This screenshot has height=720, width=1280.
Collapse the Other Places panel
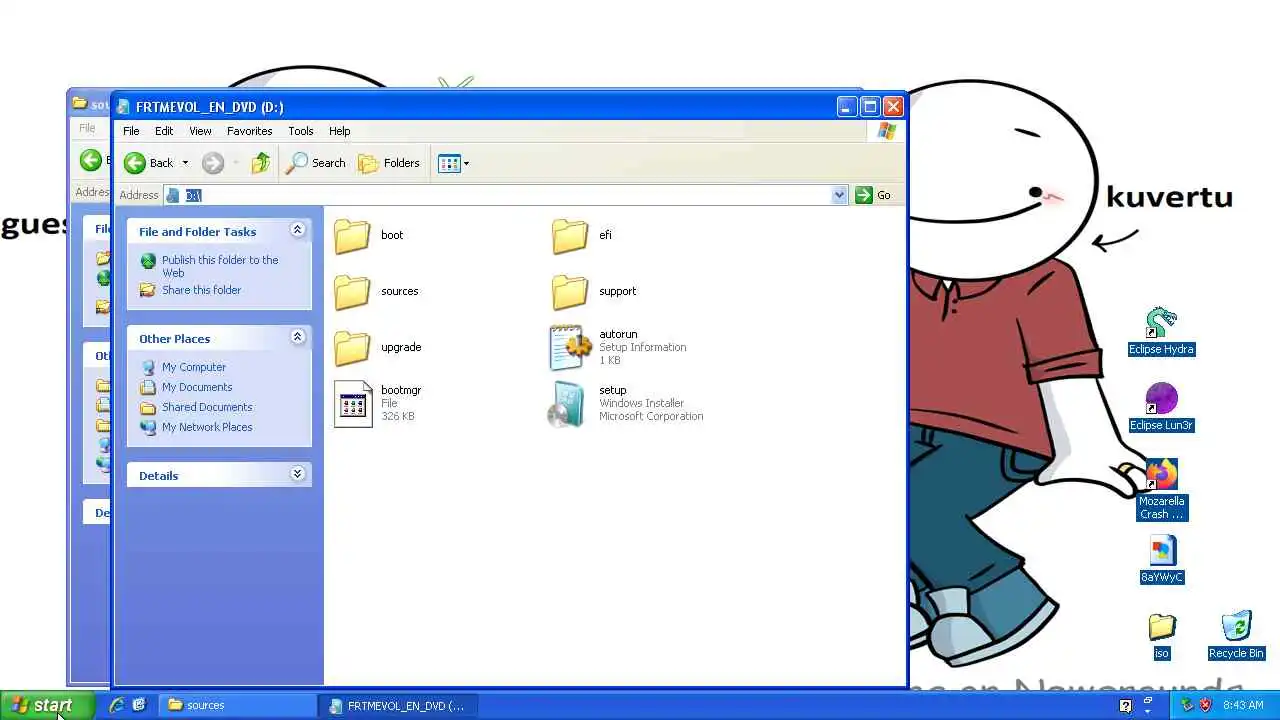click(297, 337)
